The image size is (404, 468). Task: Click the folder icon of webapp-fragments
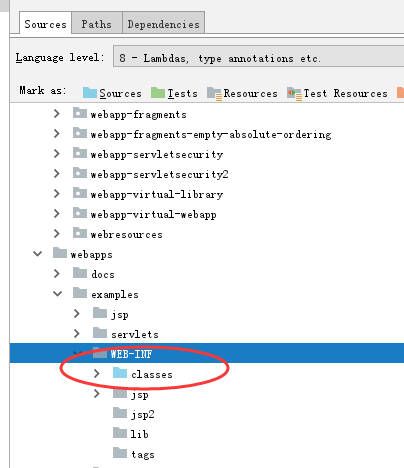80,113
